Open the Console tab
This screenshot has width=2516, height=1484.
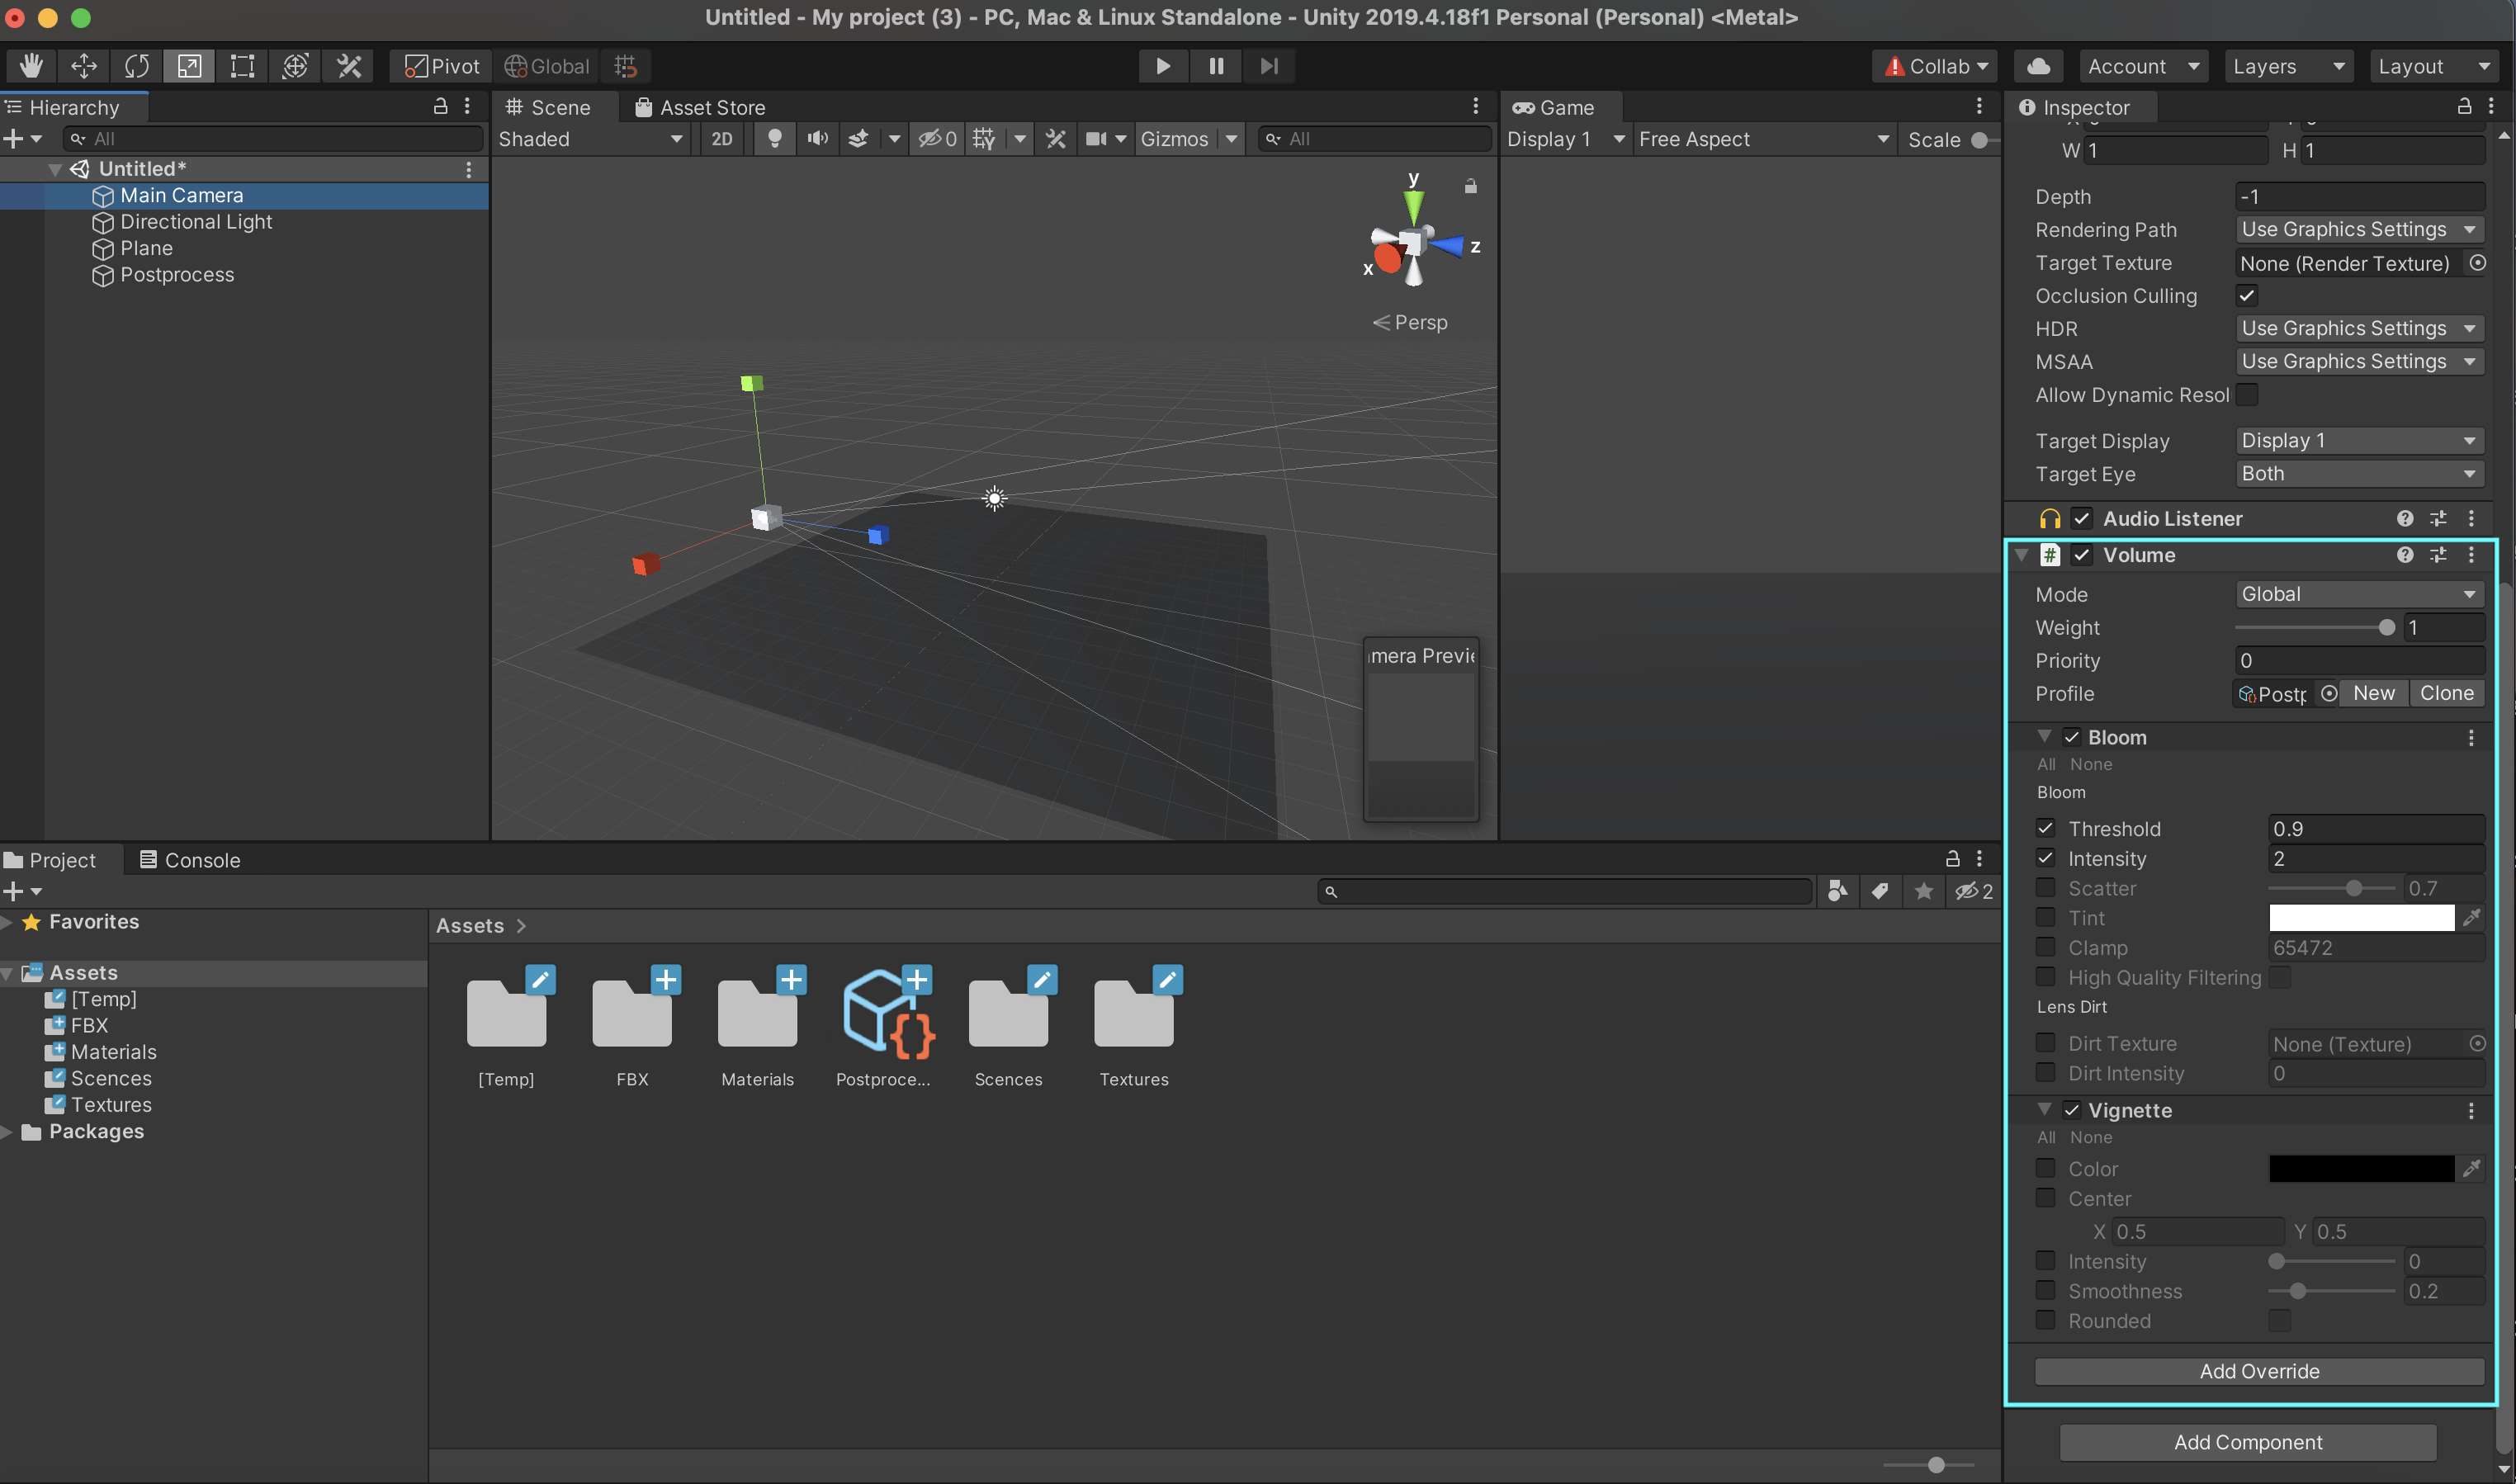(190, 859)
